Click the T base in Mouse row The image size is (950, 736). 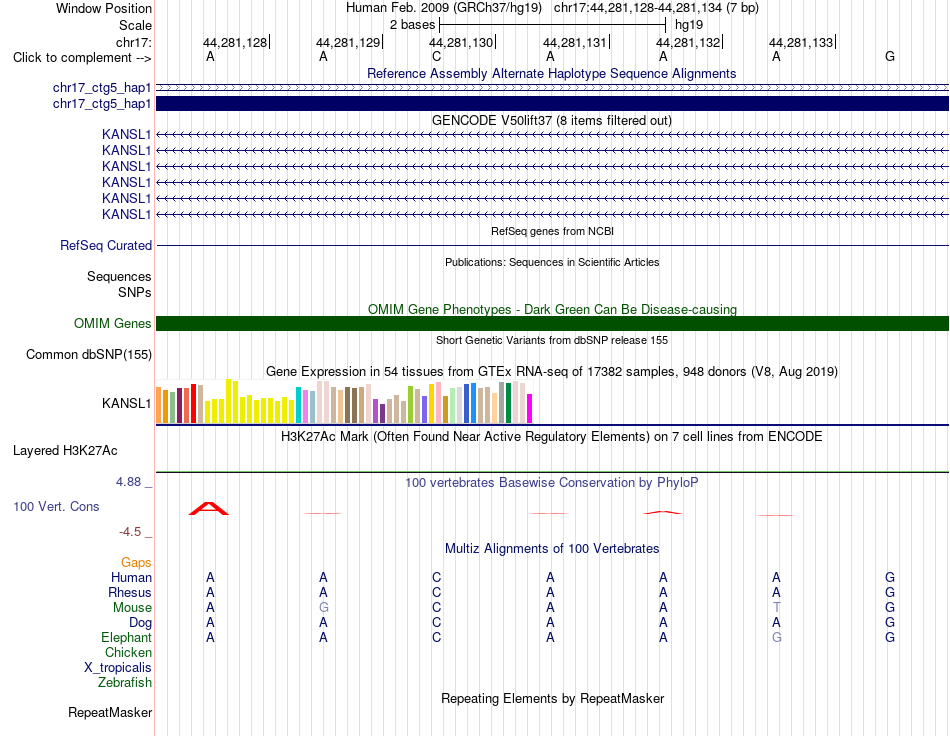click(x=776, y=608)
